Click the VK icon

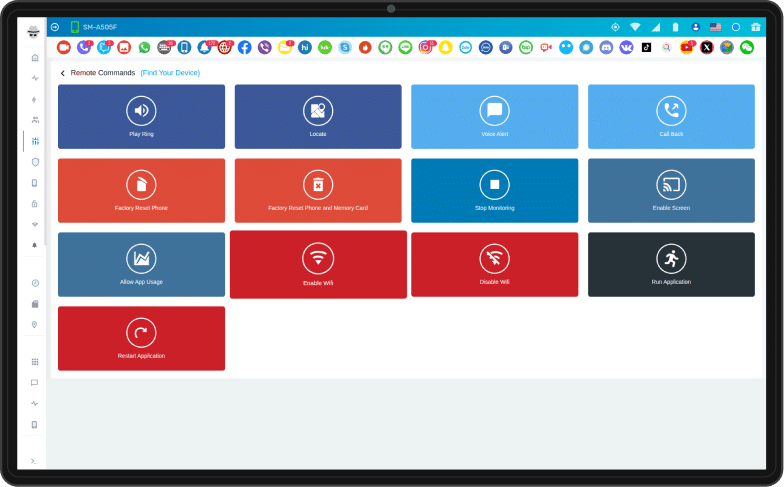point(626,48)
